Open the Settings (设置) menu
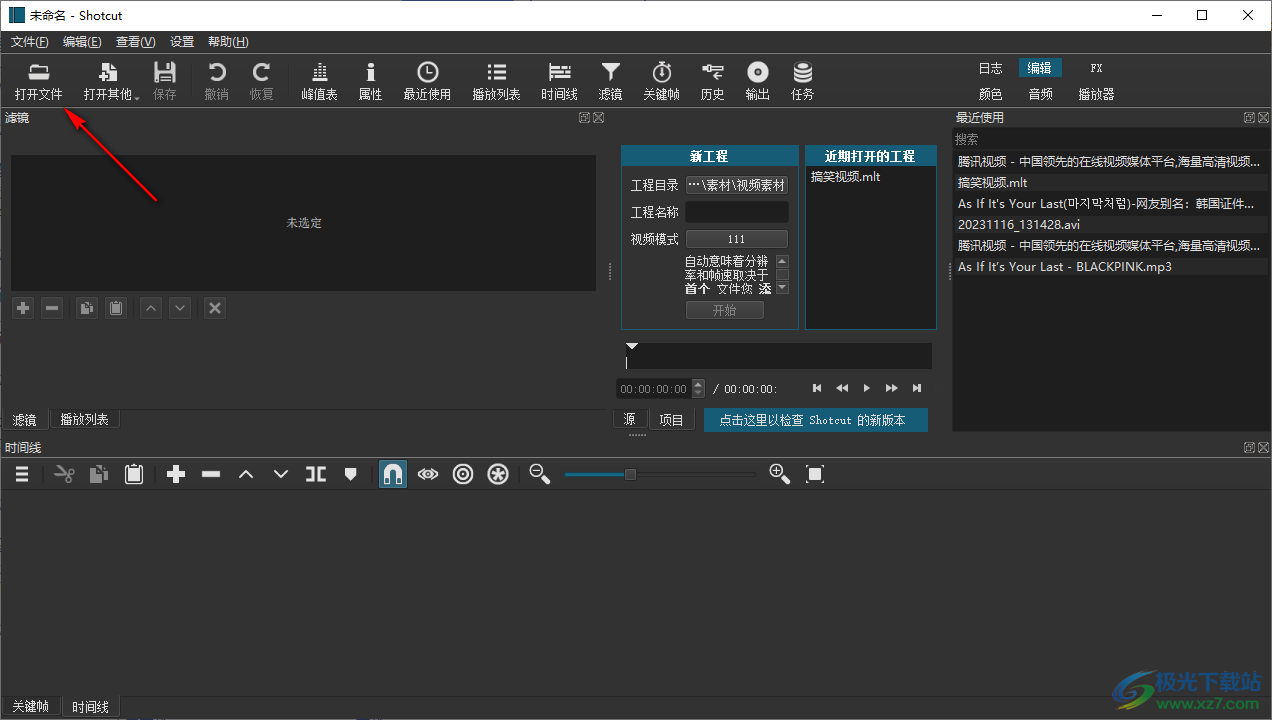The width and height of the screenshot is (1272, 720). [x=182, y=42]
